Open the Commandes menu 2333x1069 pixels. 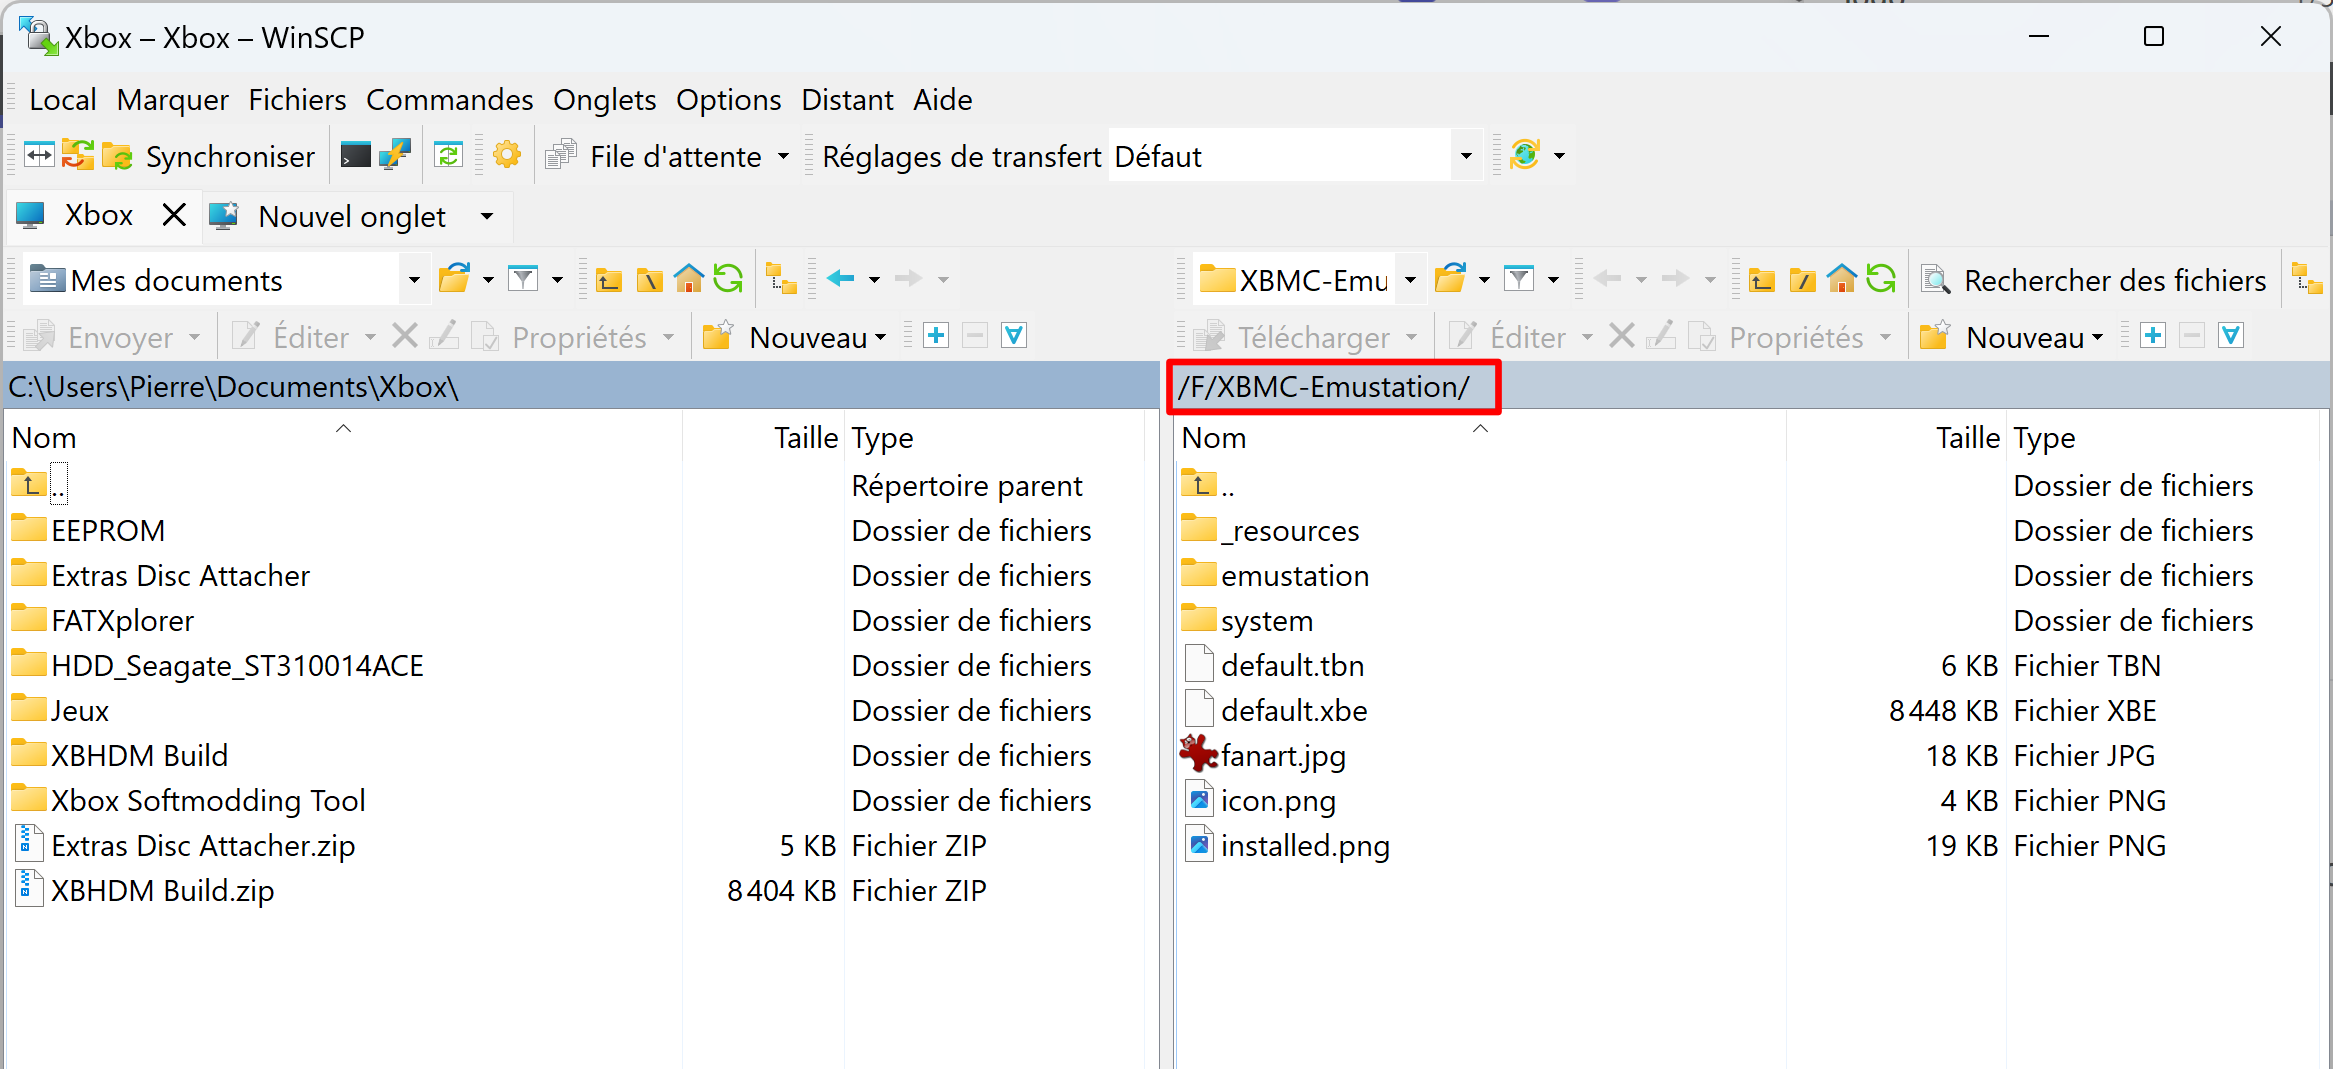click(x=450, y=100)
